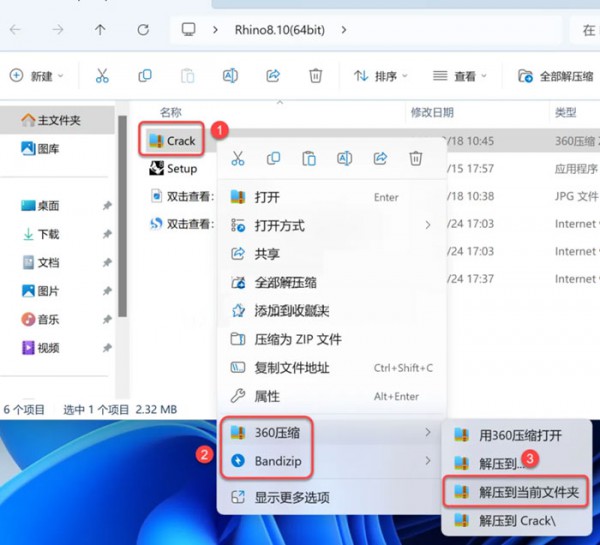Unpin 音乐 using its pin icon
This screenshot has height=545, width=600.
(107, 319)
